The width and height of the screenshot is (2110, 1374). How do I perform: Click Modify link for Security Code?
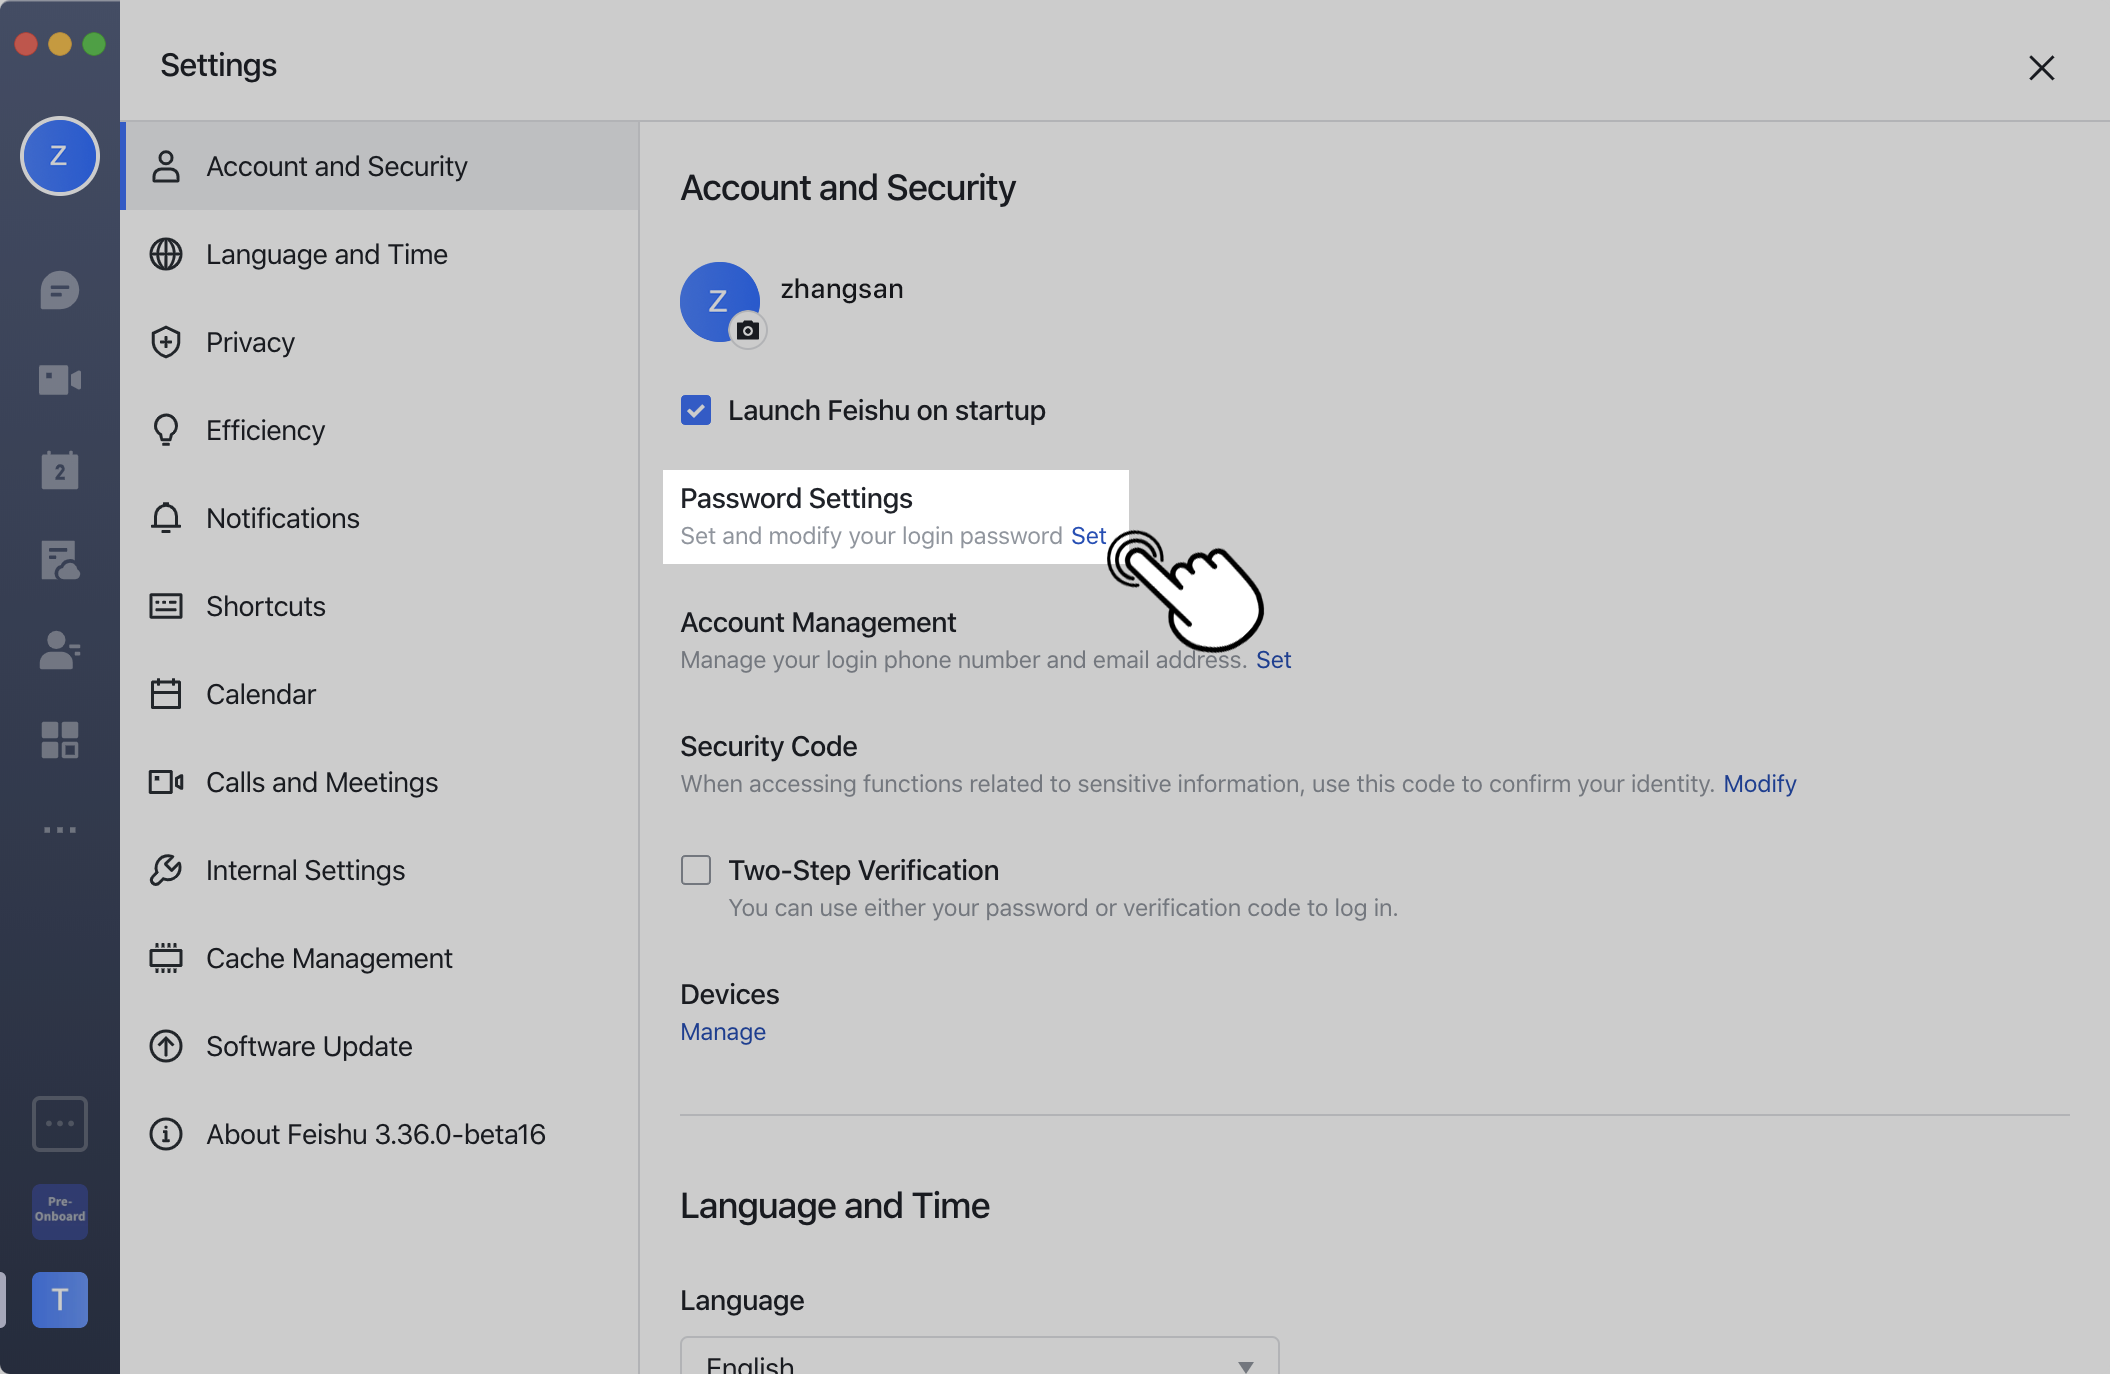tap(1759, 784)
